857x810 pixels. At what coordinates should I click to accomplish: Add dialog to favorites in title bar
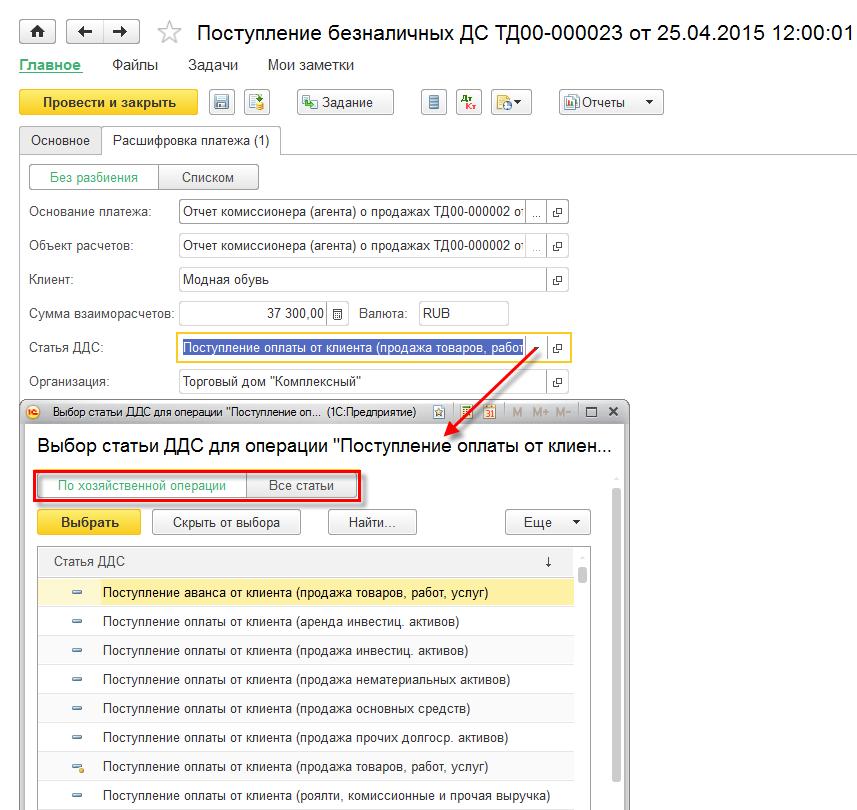(x=439, y=412)
